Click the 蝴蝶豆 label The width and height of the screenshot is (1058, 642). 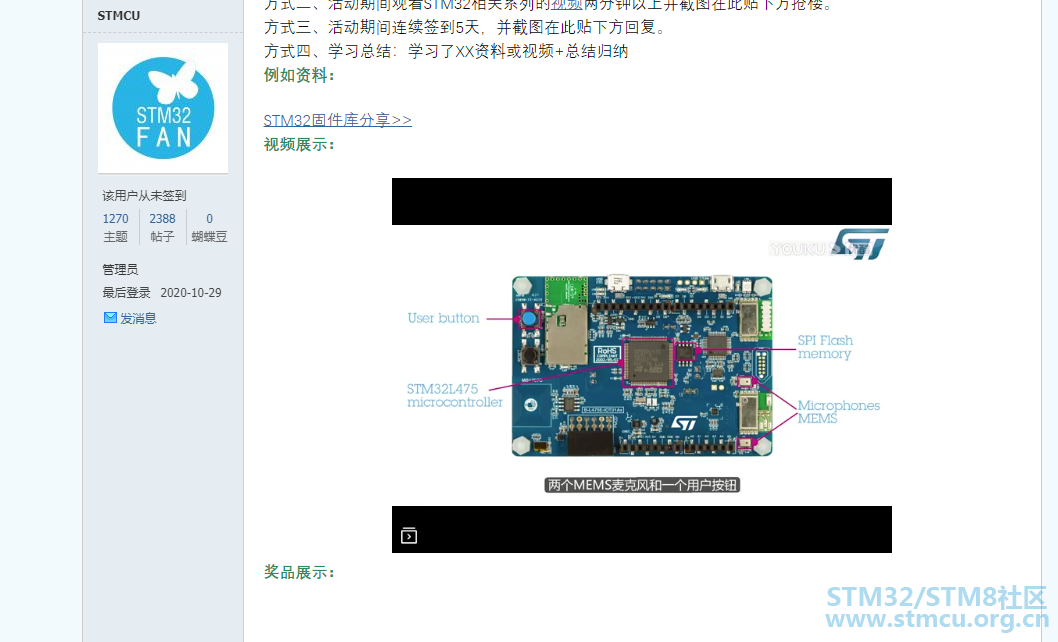coord(209,237)
